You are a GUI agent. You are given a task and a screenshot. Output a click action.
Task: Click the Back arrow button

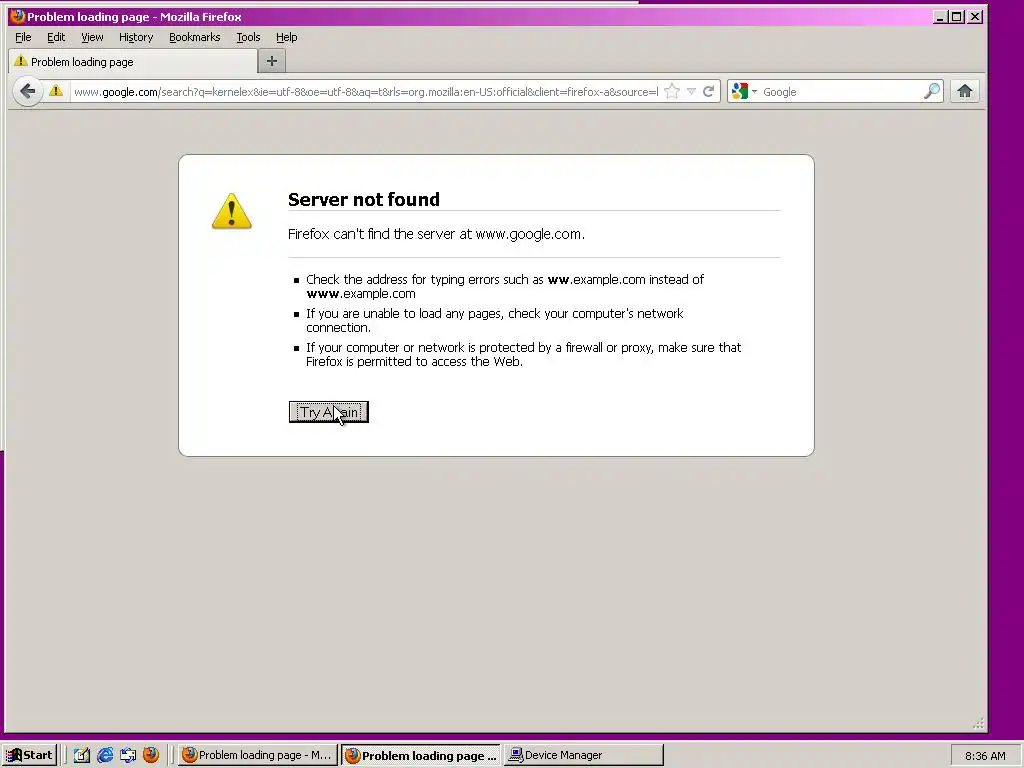(27, 91)
